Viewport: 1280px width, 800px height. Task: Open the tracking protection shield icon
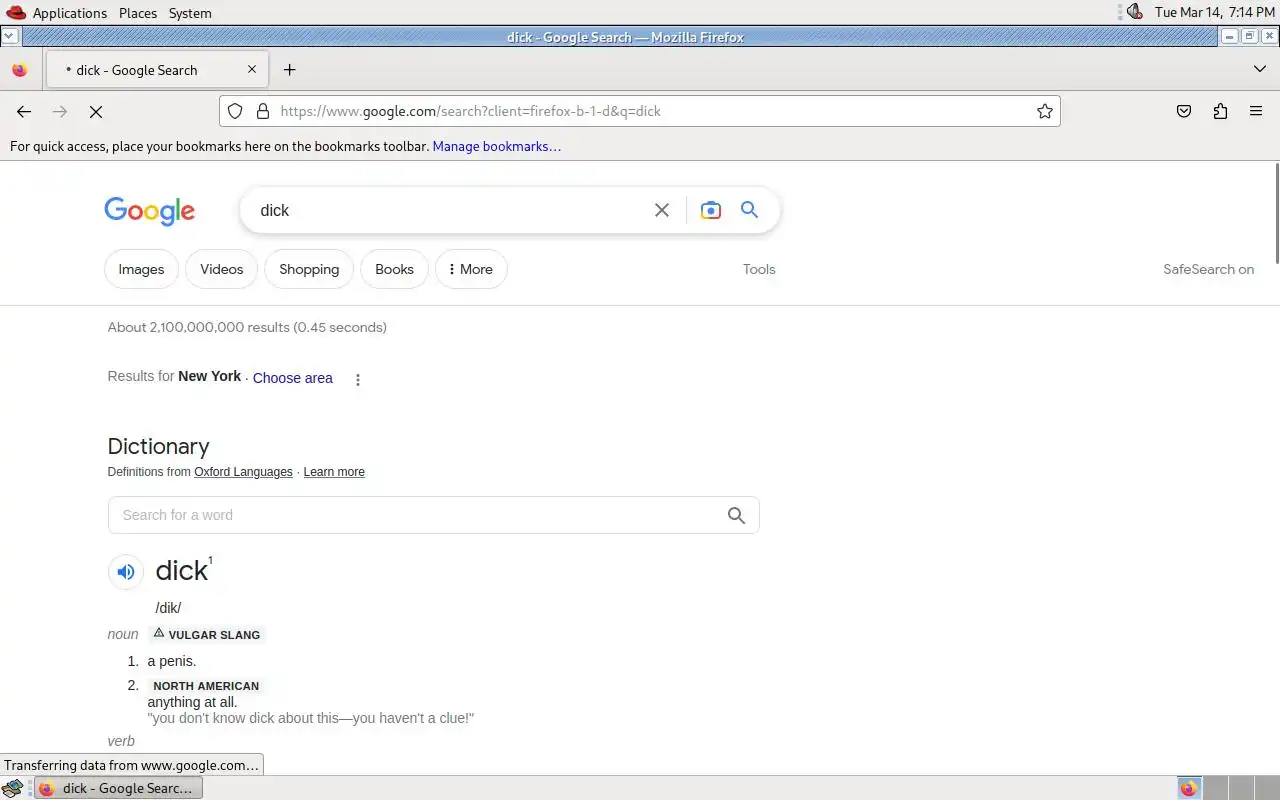pyautogui.click(x=235, y=111)
